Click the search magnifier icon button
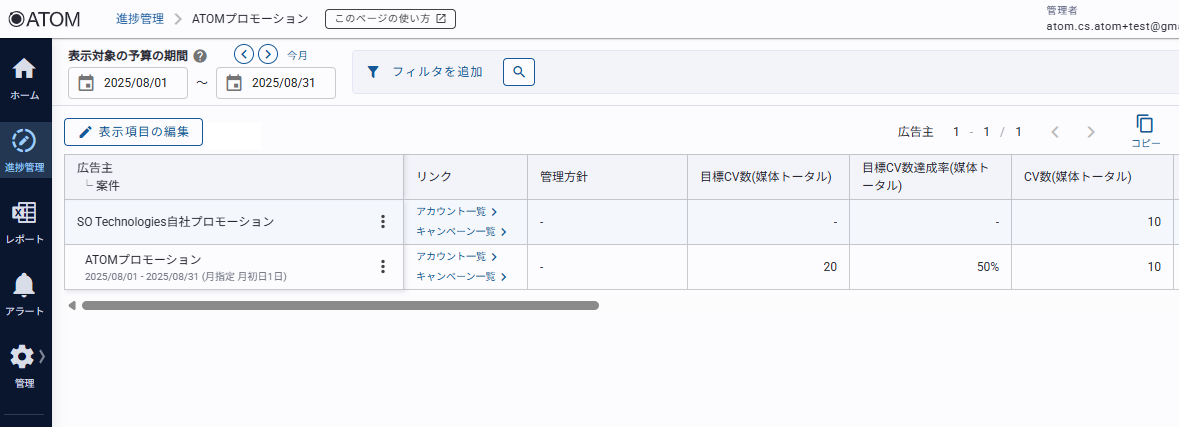1179x427 pixels. point(518,72)
